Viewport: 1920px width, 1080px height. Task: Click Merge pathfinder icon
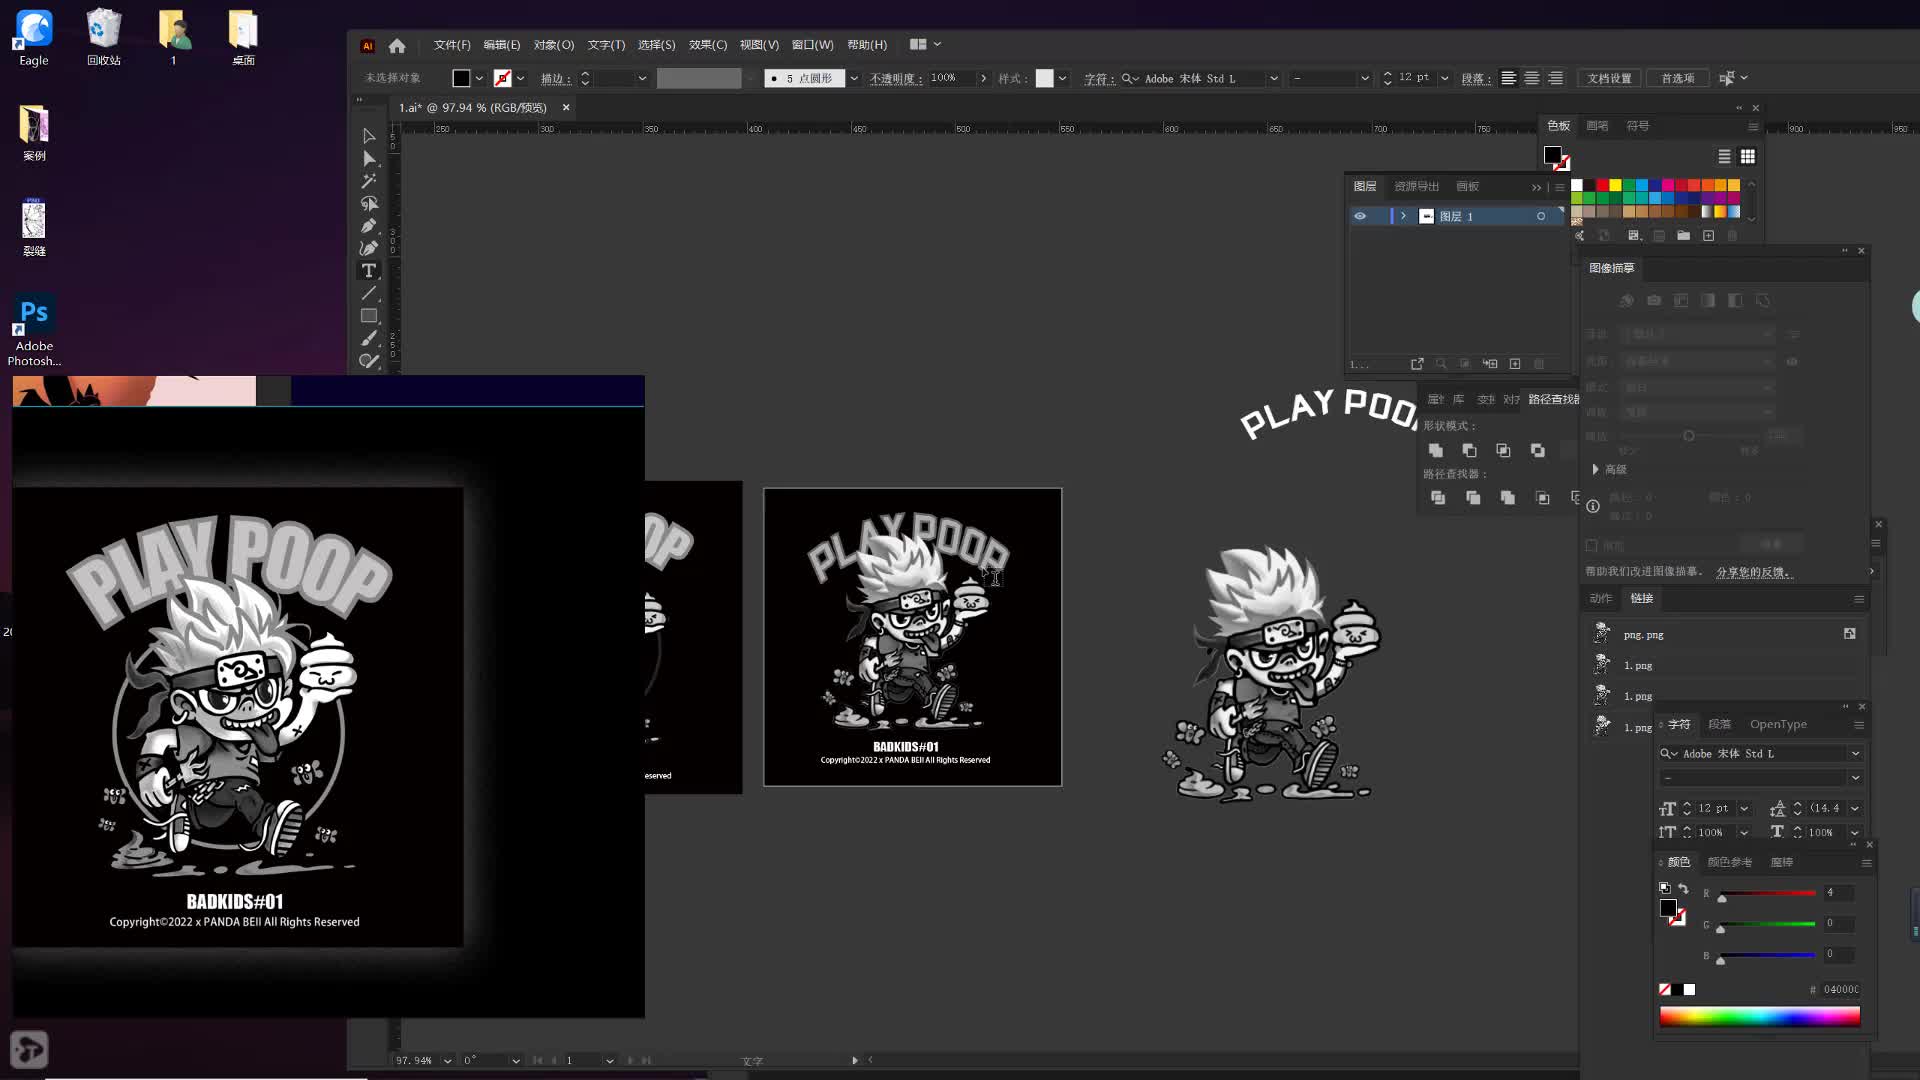[1507, 498]
